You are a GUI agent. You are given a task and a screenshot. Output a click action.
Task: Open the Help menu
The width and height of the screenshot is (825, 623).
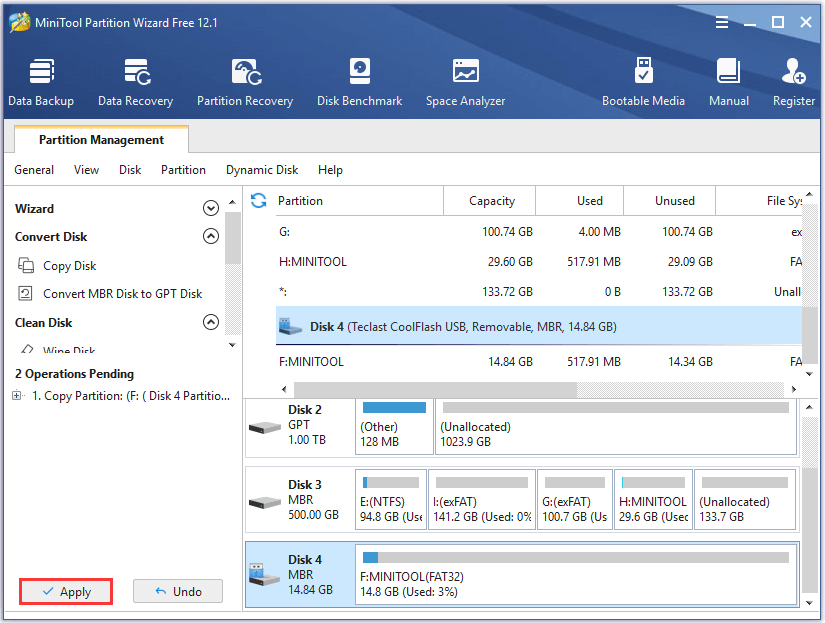330,170
